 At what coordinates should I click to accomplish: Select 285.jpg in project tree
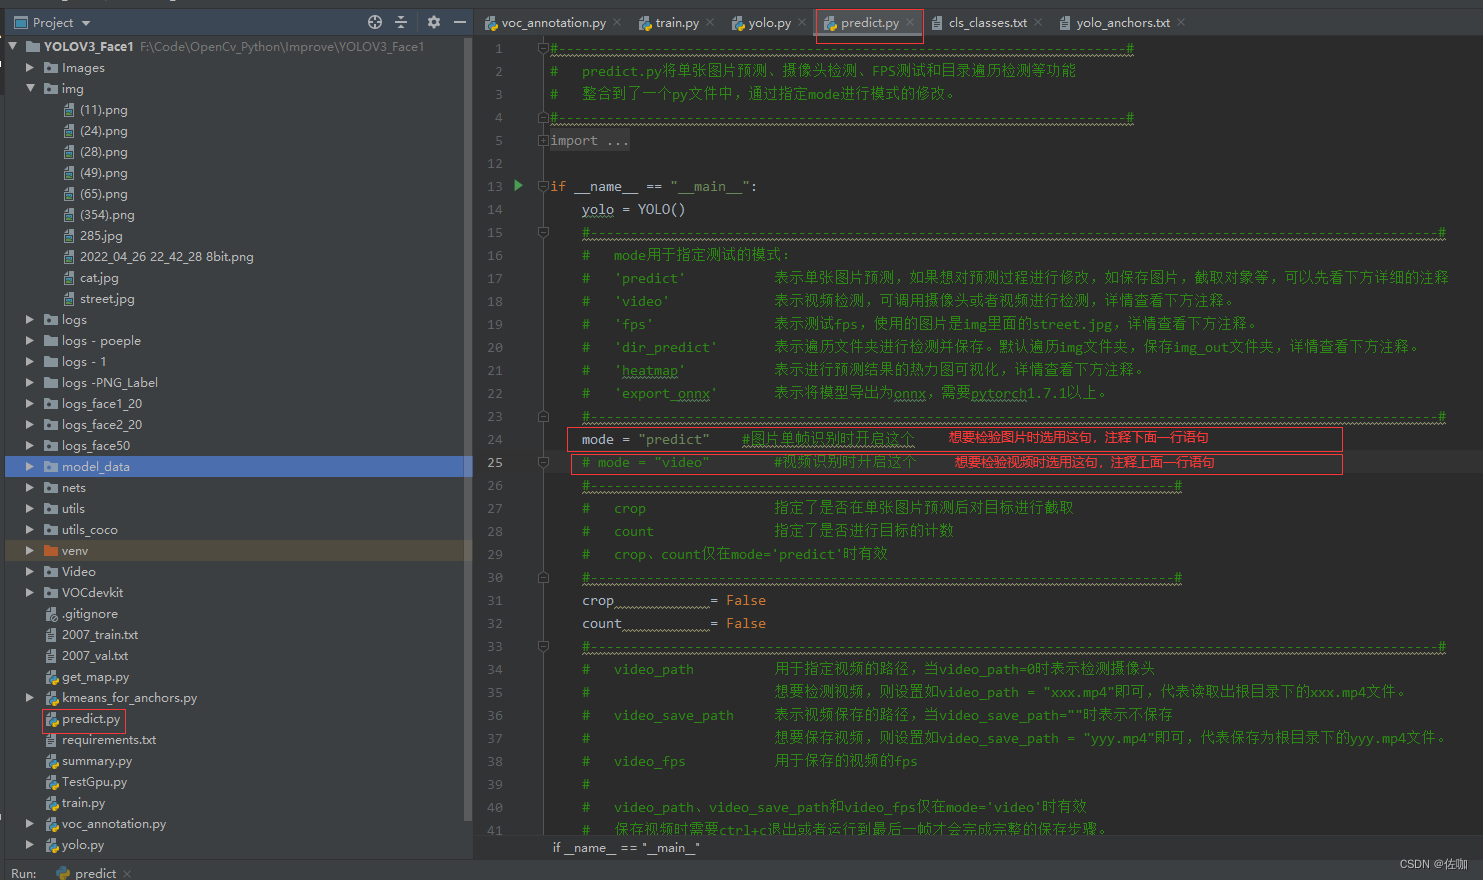[101, 235]
